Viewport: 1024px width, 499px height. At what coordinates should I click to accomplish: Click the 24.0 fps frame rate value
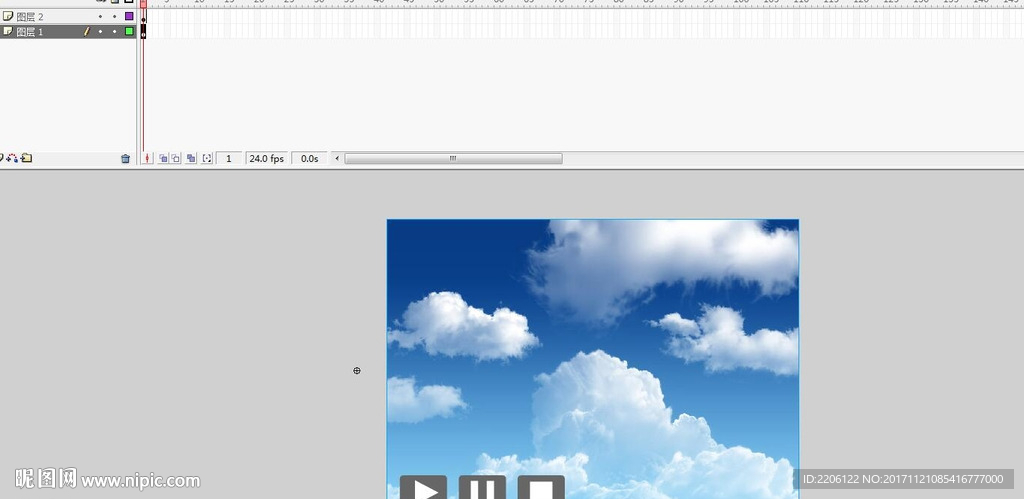coord(266,158)
